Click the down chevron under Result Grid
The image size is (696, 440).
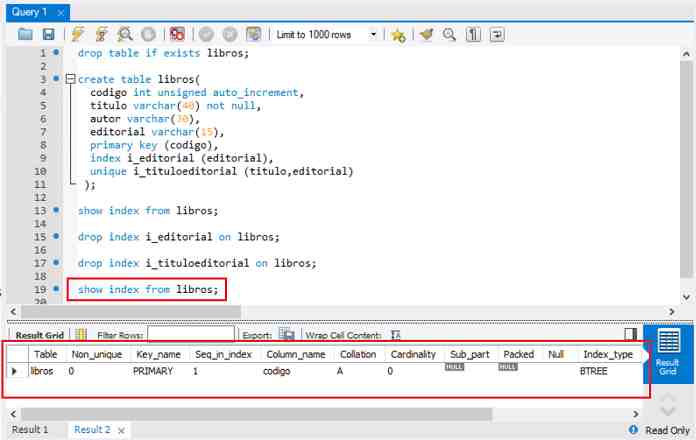point(667,411)
